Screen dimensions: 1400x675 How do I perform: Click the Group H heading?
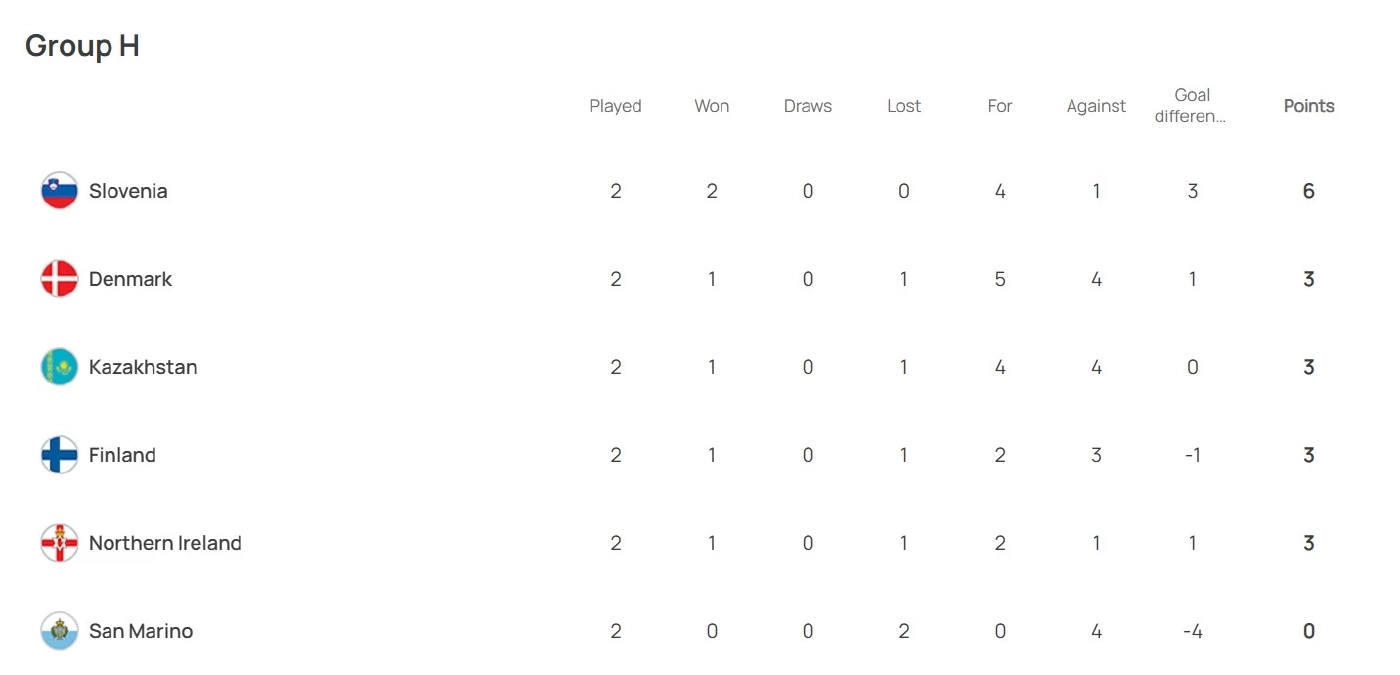[82, 46]
